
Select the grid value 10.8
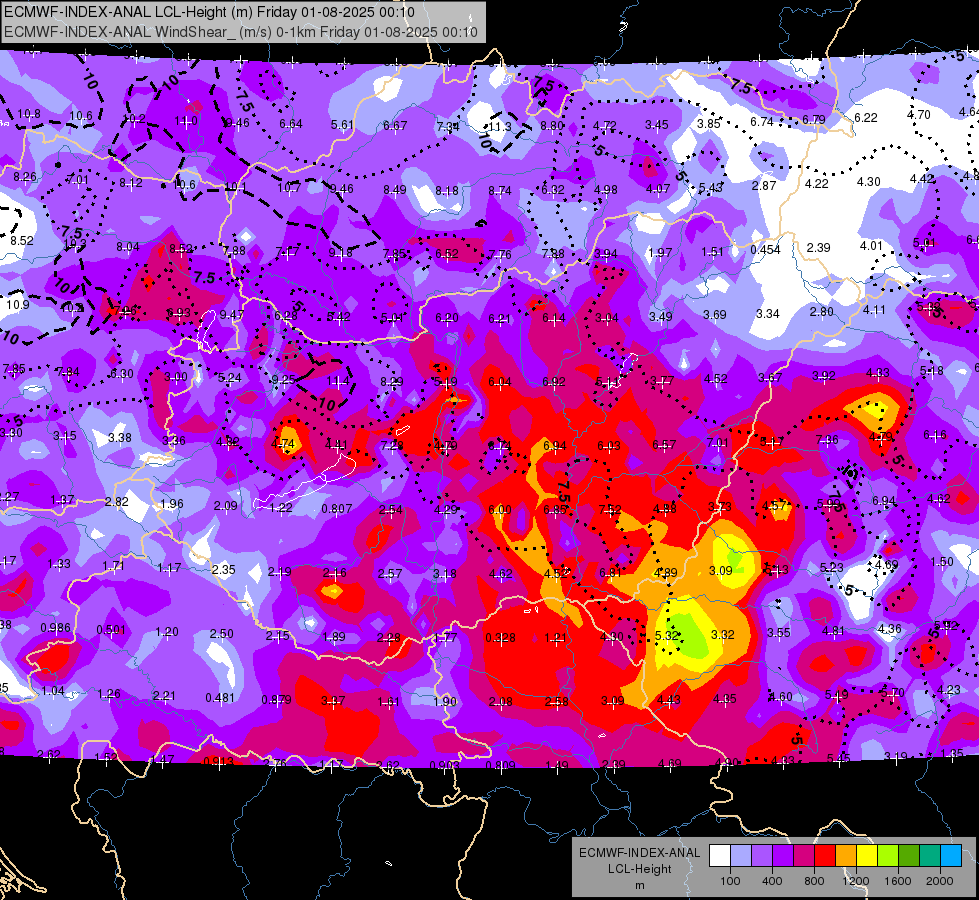point(29,114)
